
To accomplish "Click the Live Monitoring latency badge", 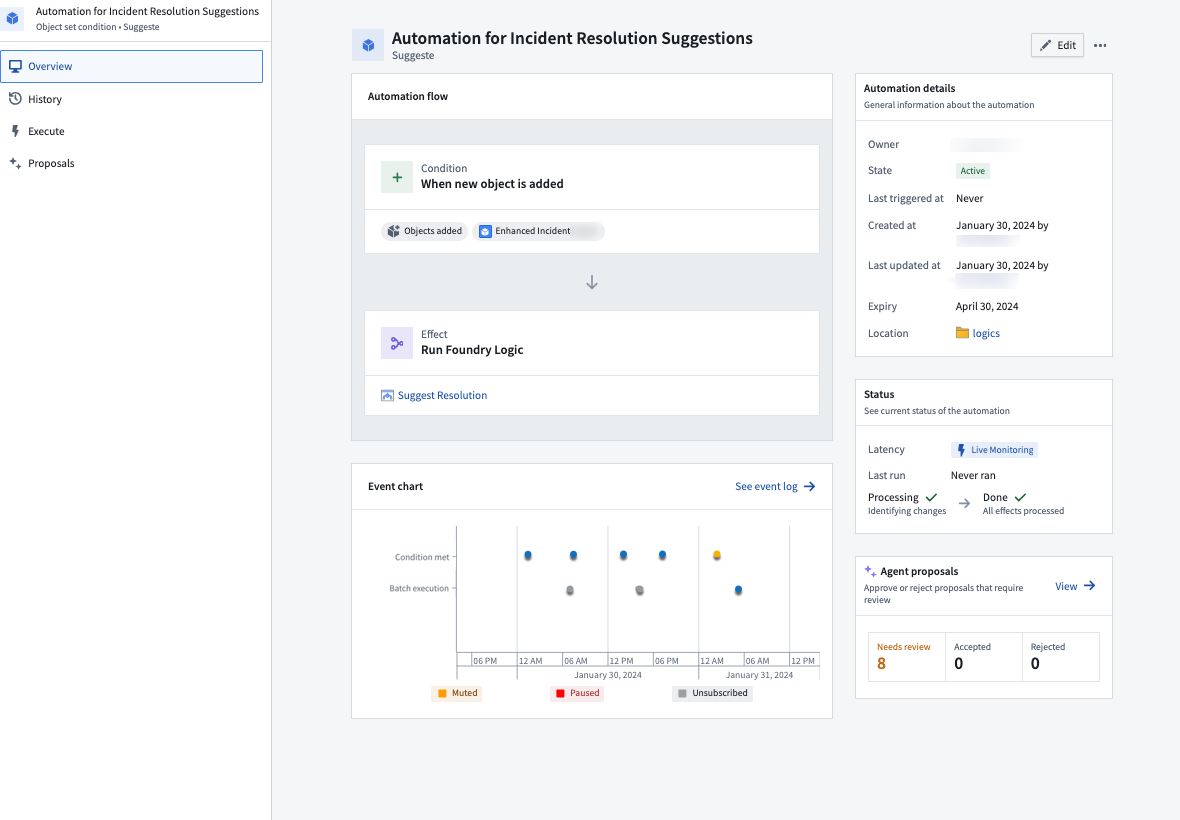I will point(994,450).
